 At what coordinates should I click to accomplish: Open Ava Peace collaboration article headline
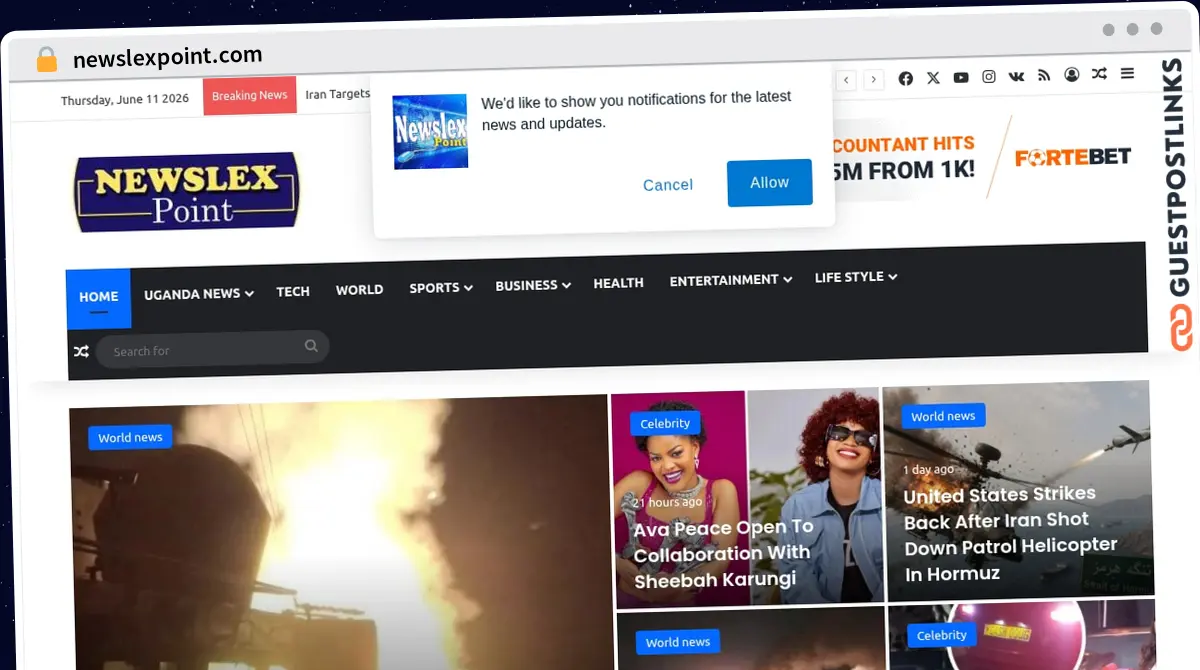[724, 553]
